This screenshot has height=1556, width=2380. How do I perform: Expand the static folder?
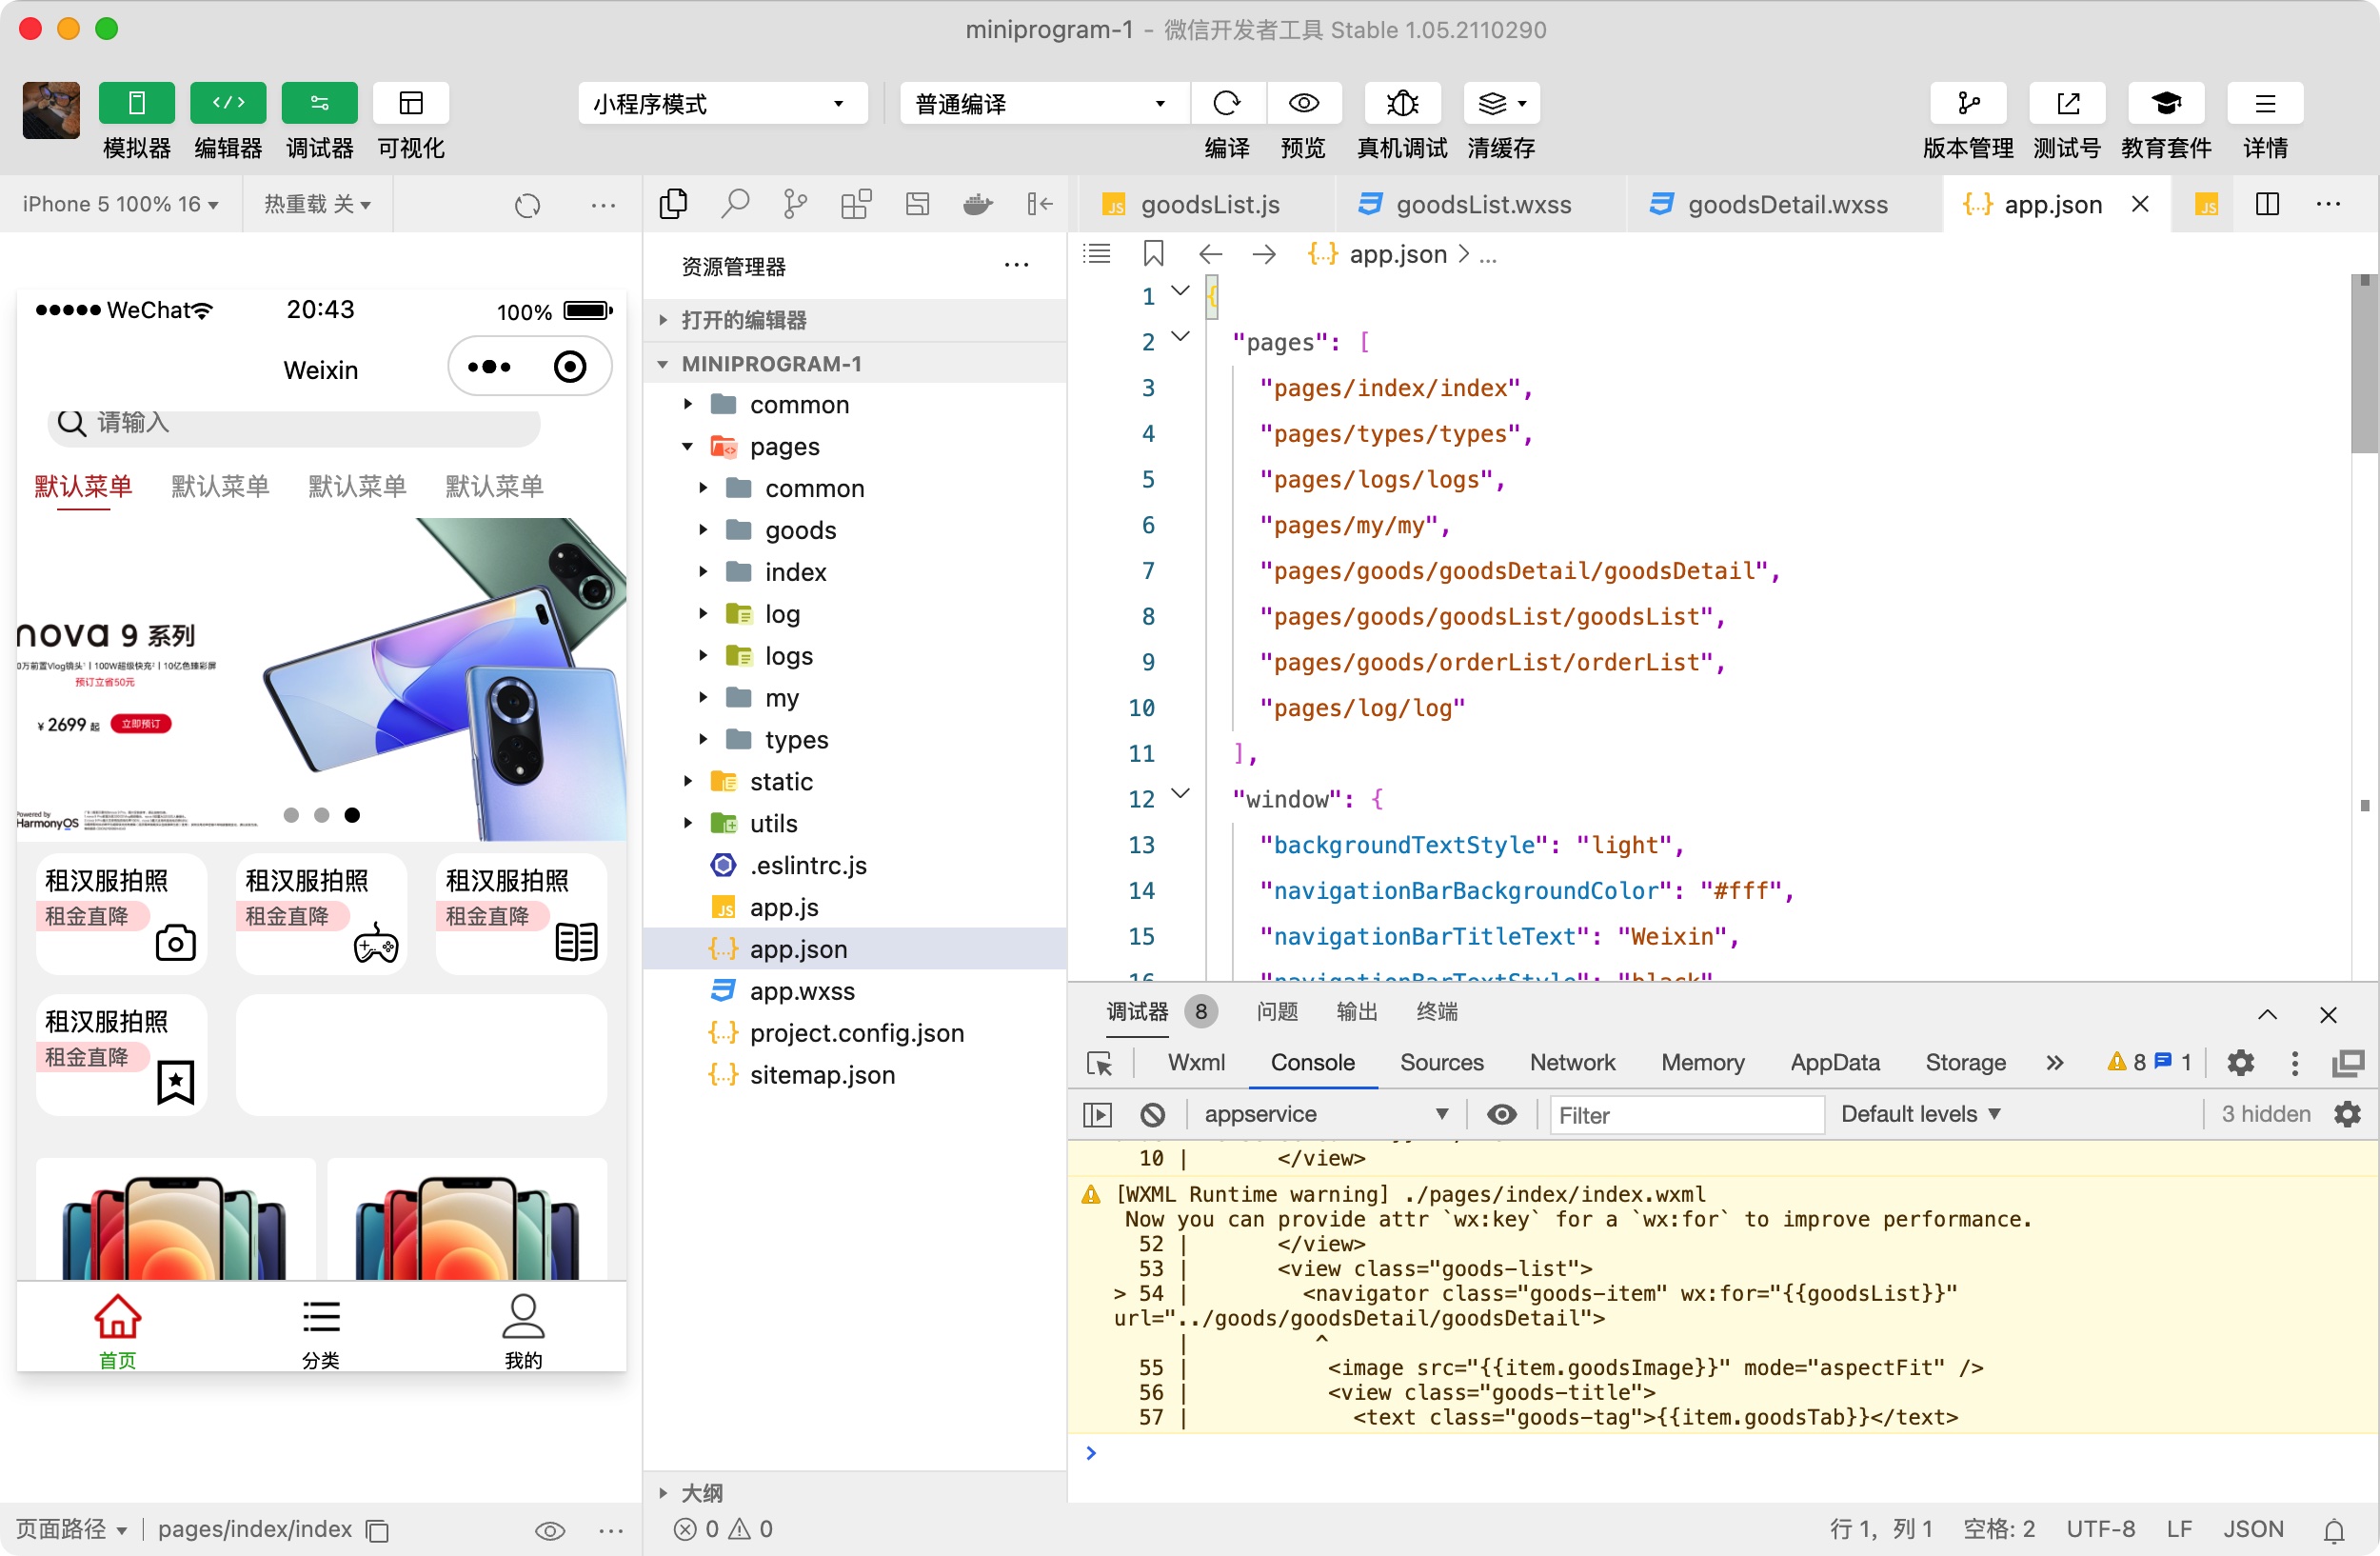(x=856, y=781)
